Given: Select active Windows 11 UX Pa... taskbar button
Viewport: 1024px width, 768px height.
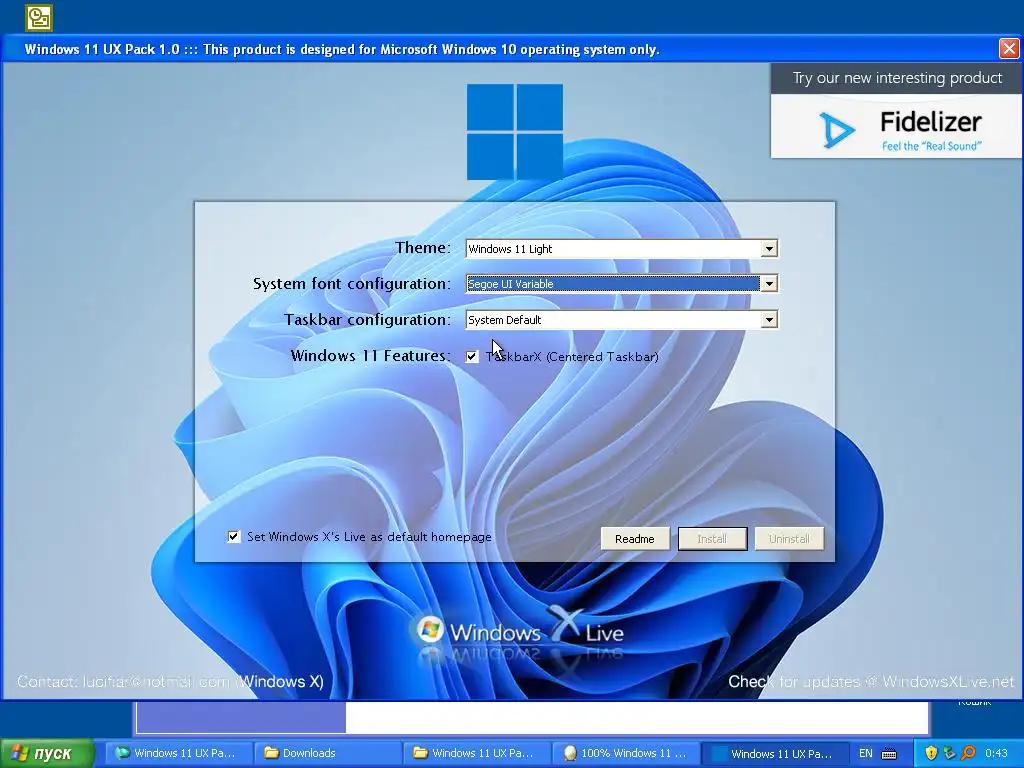Looking at the screenshot, I should tap(775, 753).
